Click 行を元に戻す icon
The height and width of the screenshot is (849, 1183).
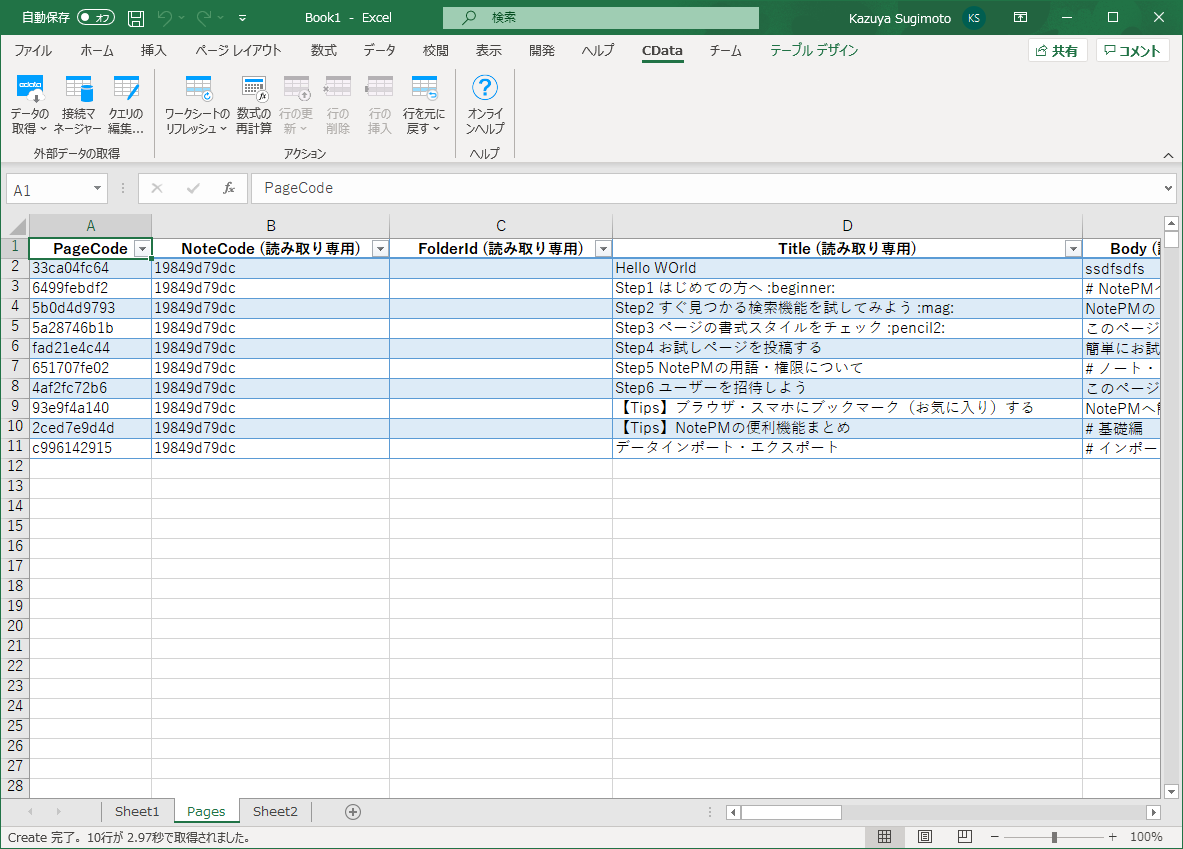[424, 89]
